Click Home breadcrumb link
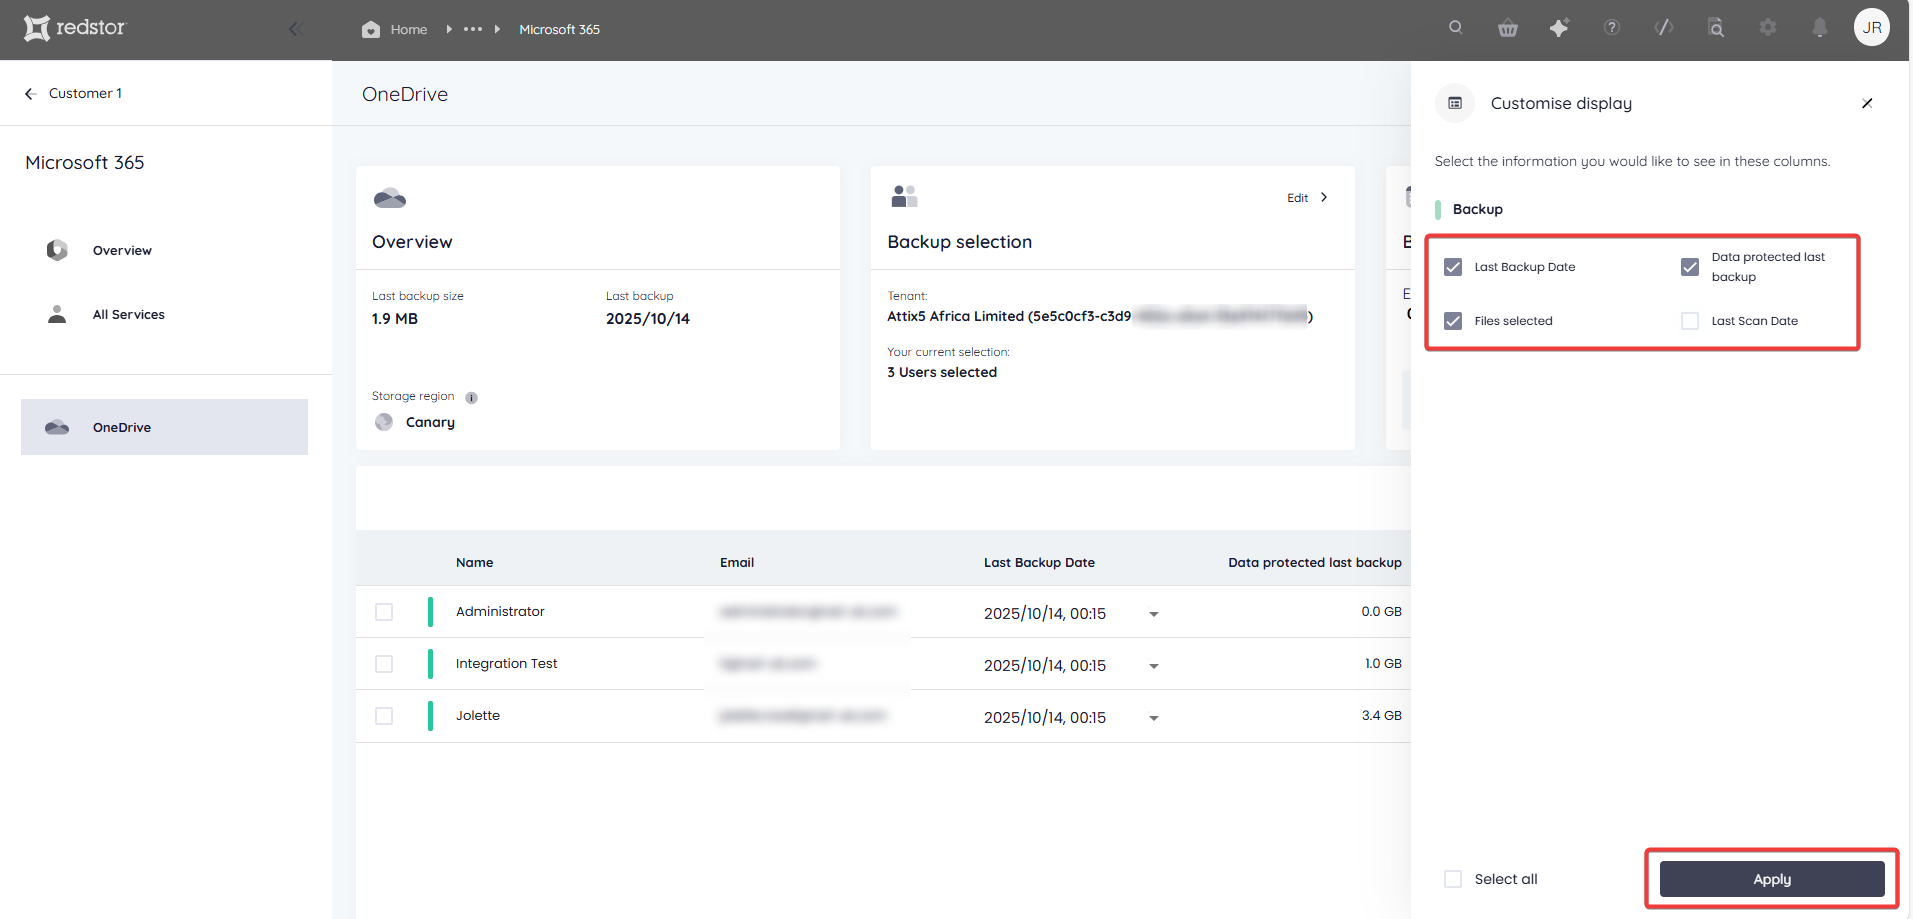 click(409, 29)
